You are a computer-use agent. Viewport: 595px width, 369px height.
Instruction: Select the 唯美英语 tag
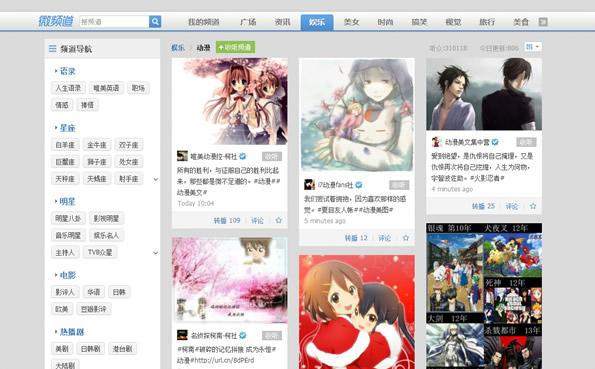(106, 88)
